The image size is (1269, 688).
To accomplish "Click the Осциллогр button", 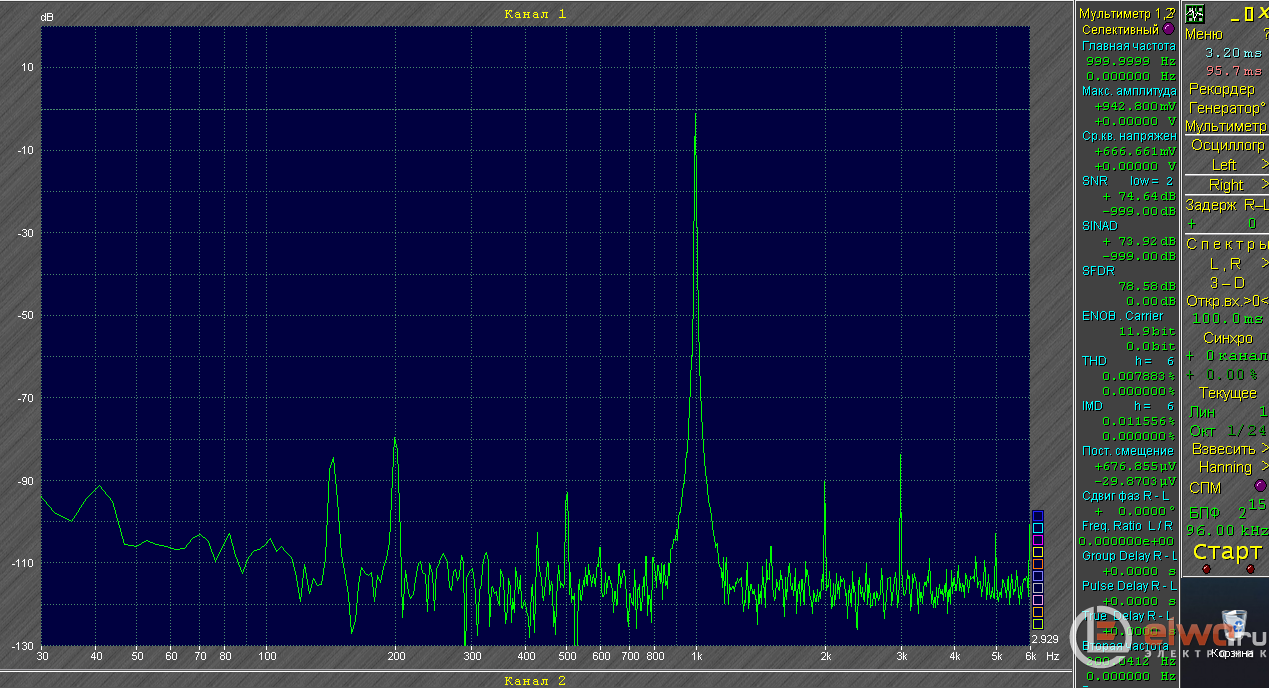I will pos(1227,146).
